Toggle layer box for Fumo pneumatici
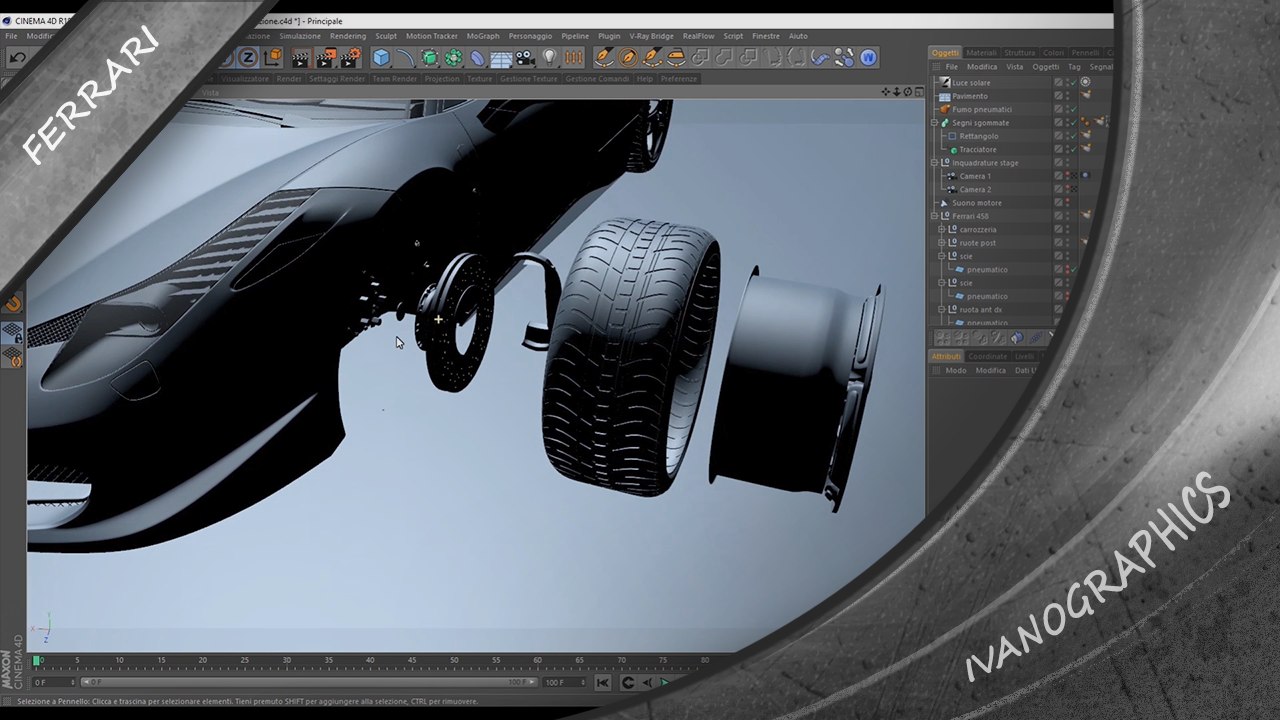 click(x=1058, y=109)
